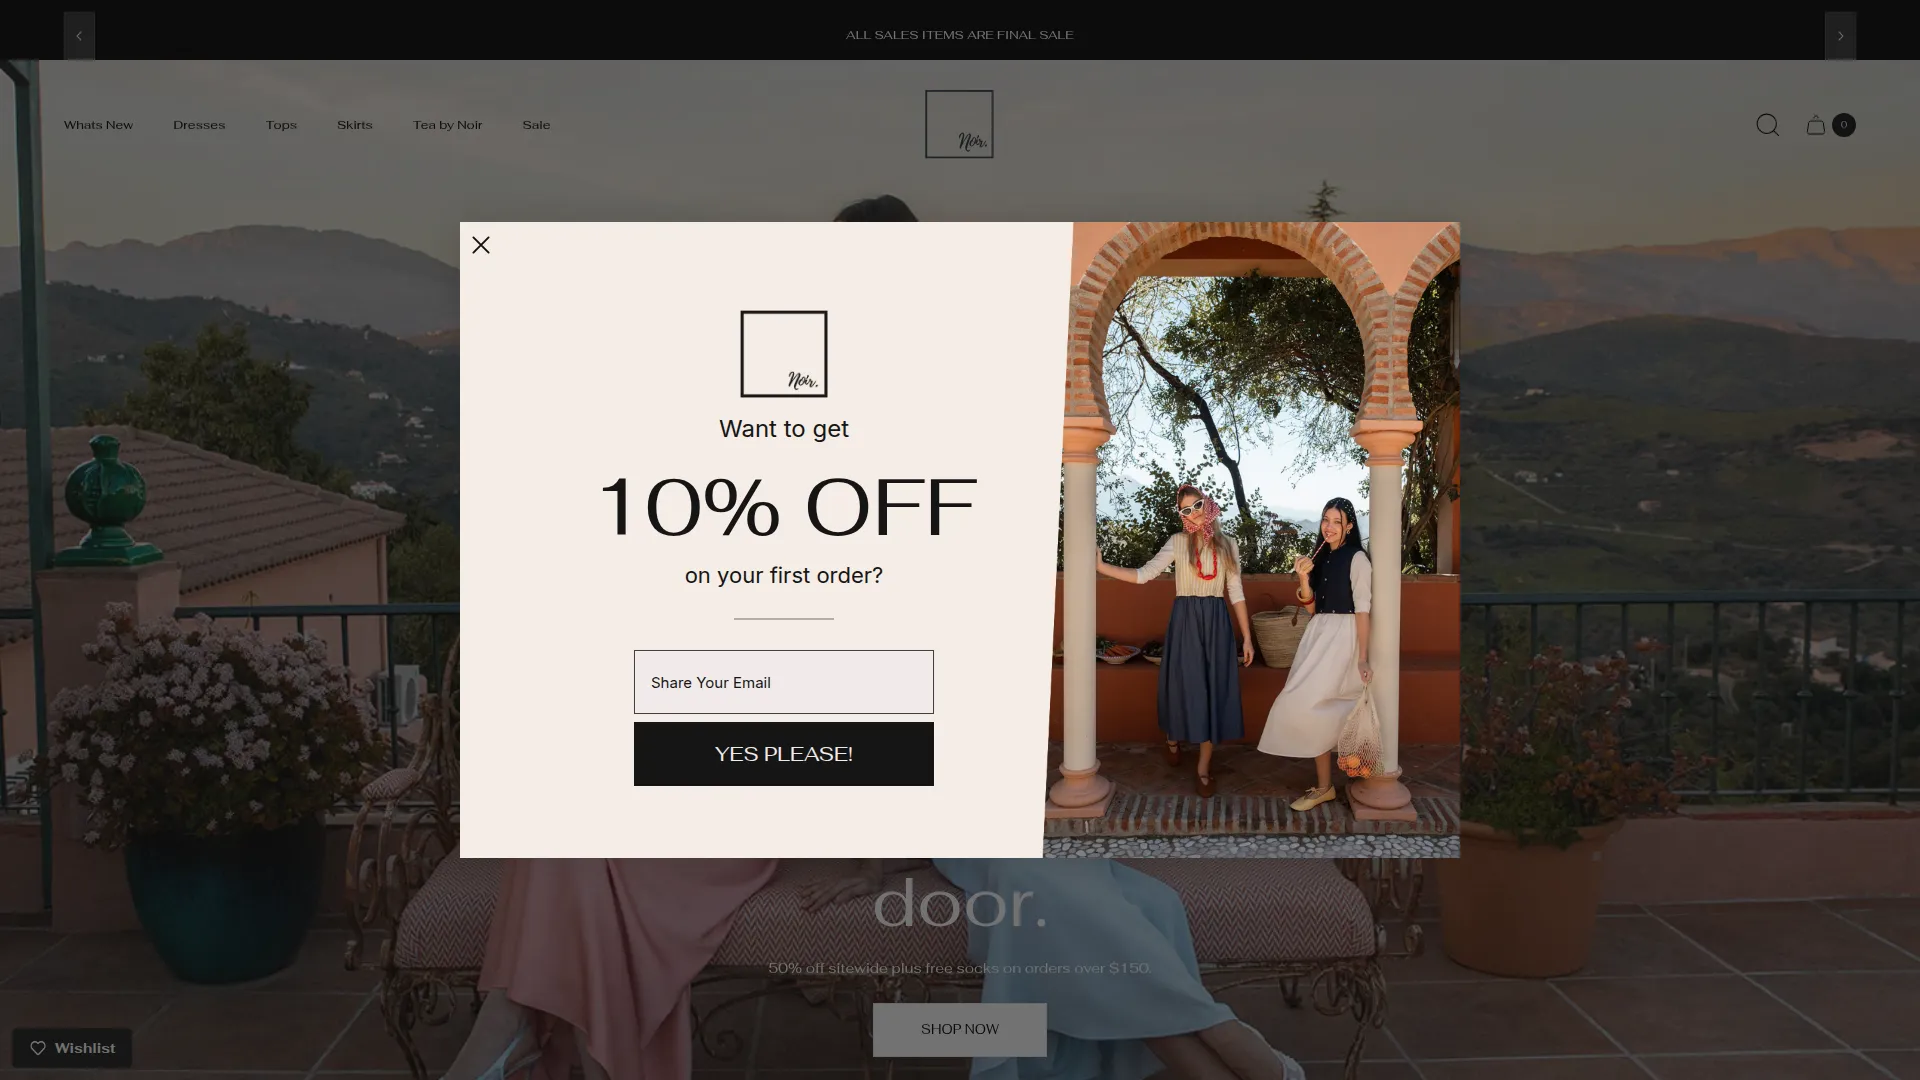Close the 10% off popup

click(x=481, y=245)
